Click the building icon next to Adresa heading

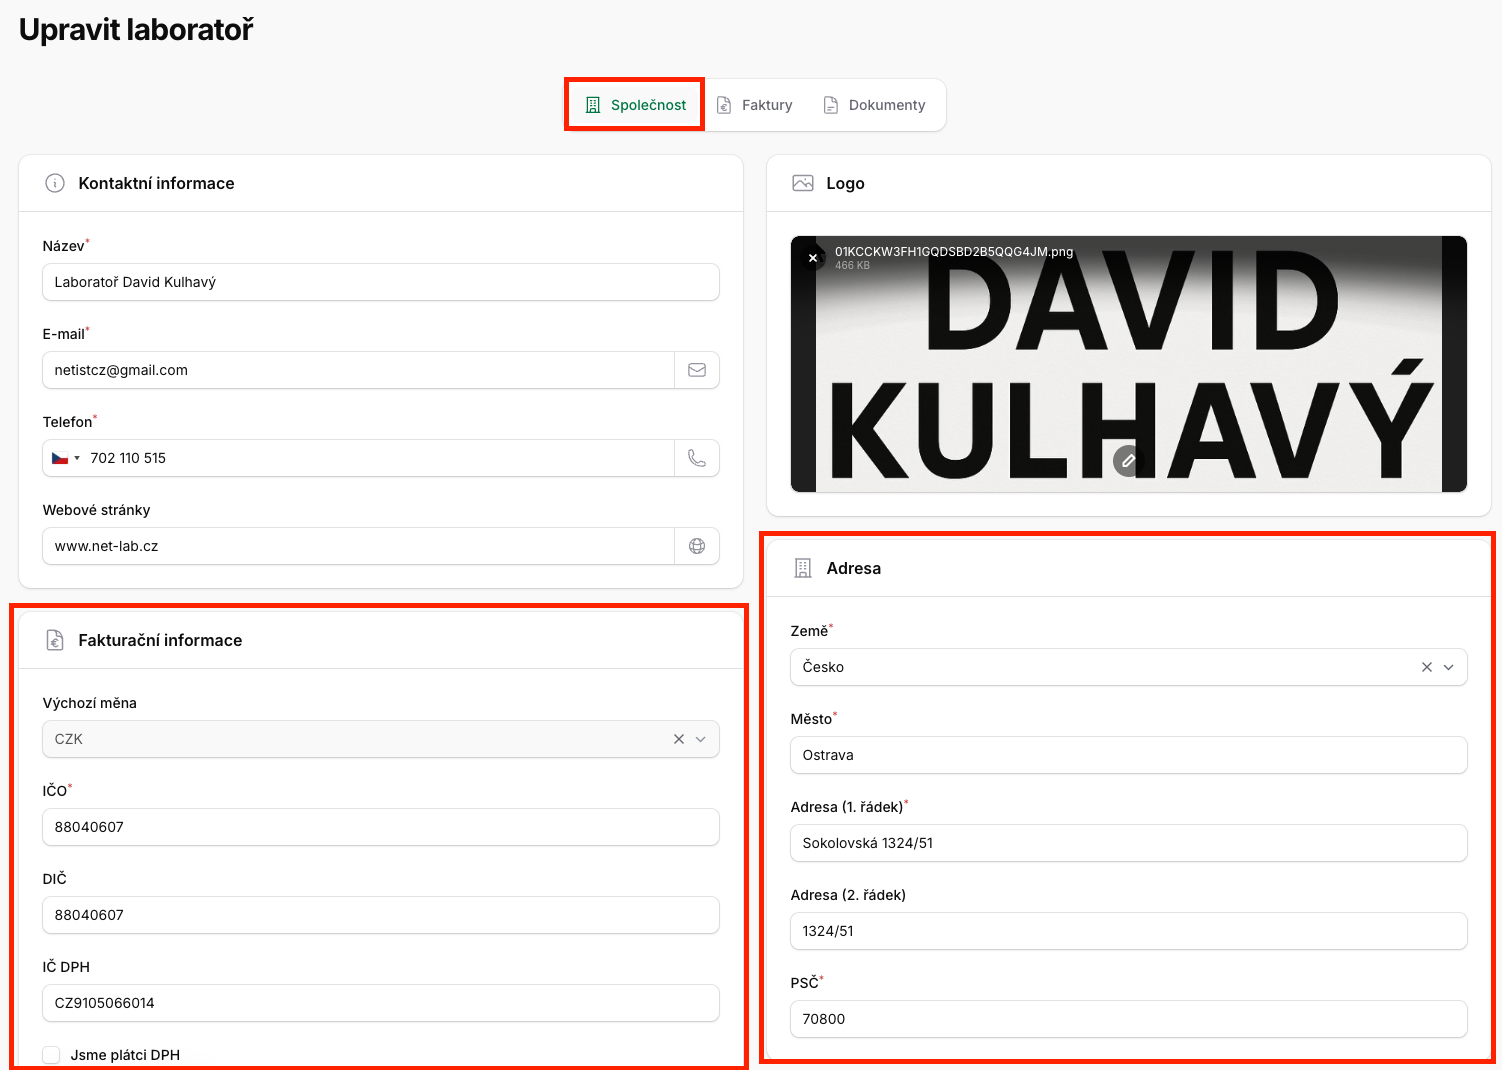point(803,568)
